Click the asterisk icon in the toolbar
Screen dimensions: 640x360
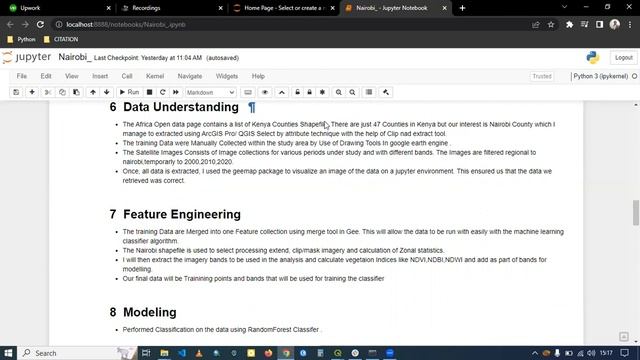[x=322, y=92]
